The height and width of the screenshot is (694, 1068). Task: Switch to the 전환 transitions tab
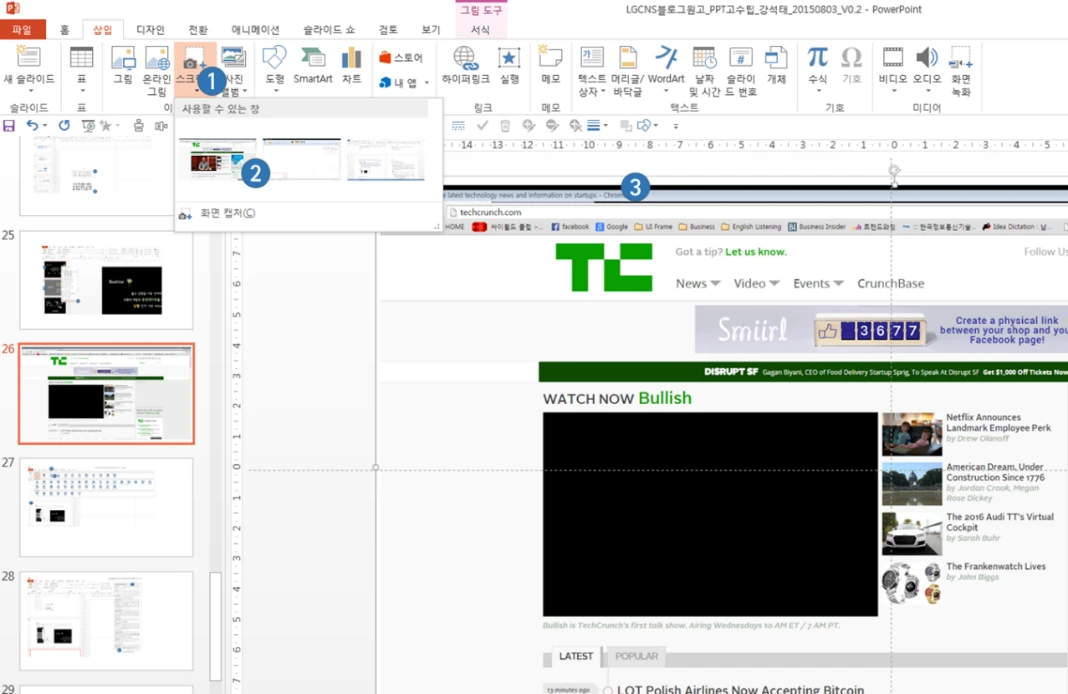[x=198, y=29]
